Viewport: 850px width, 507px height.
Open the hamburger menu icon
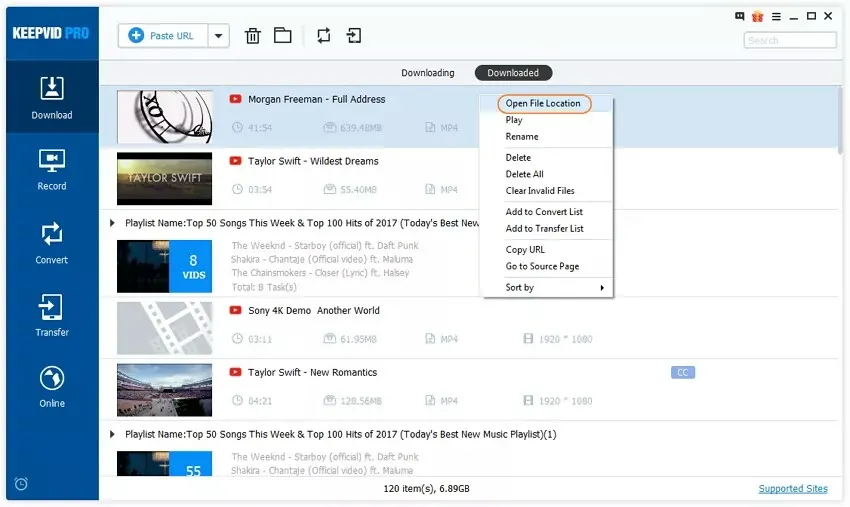pyautogui.click(x=776, y=17)
